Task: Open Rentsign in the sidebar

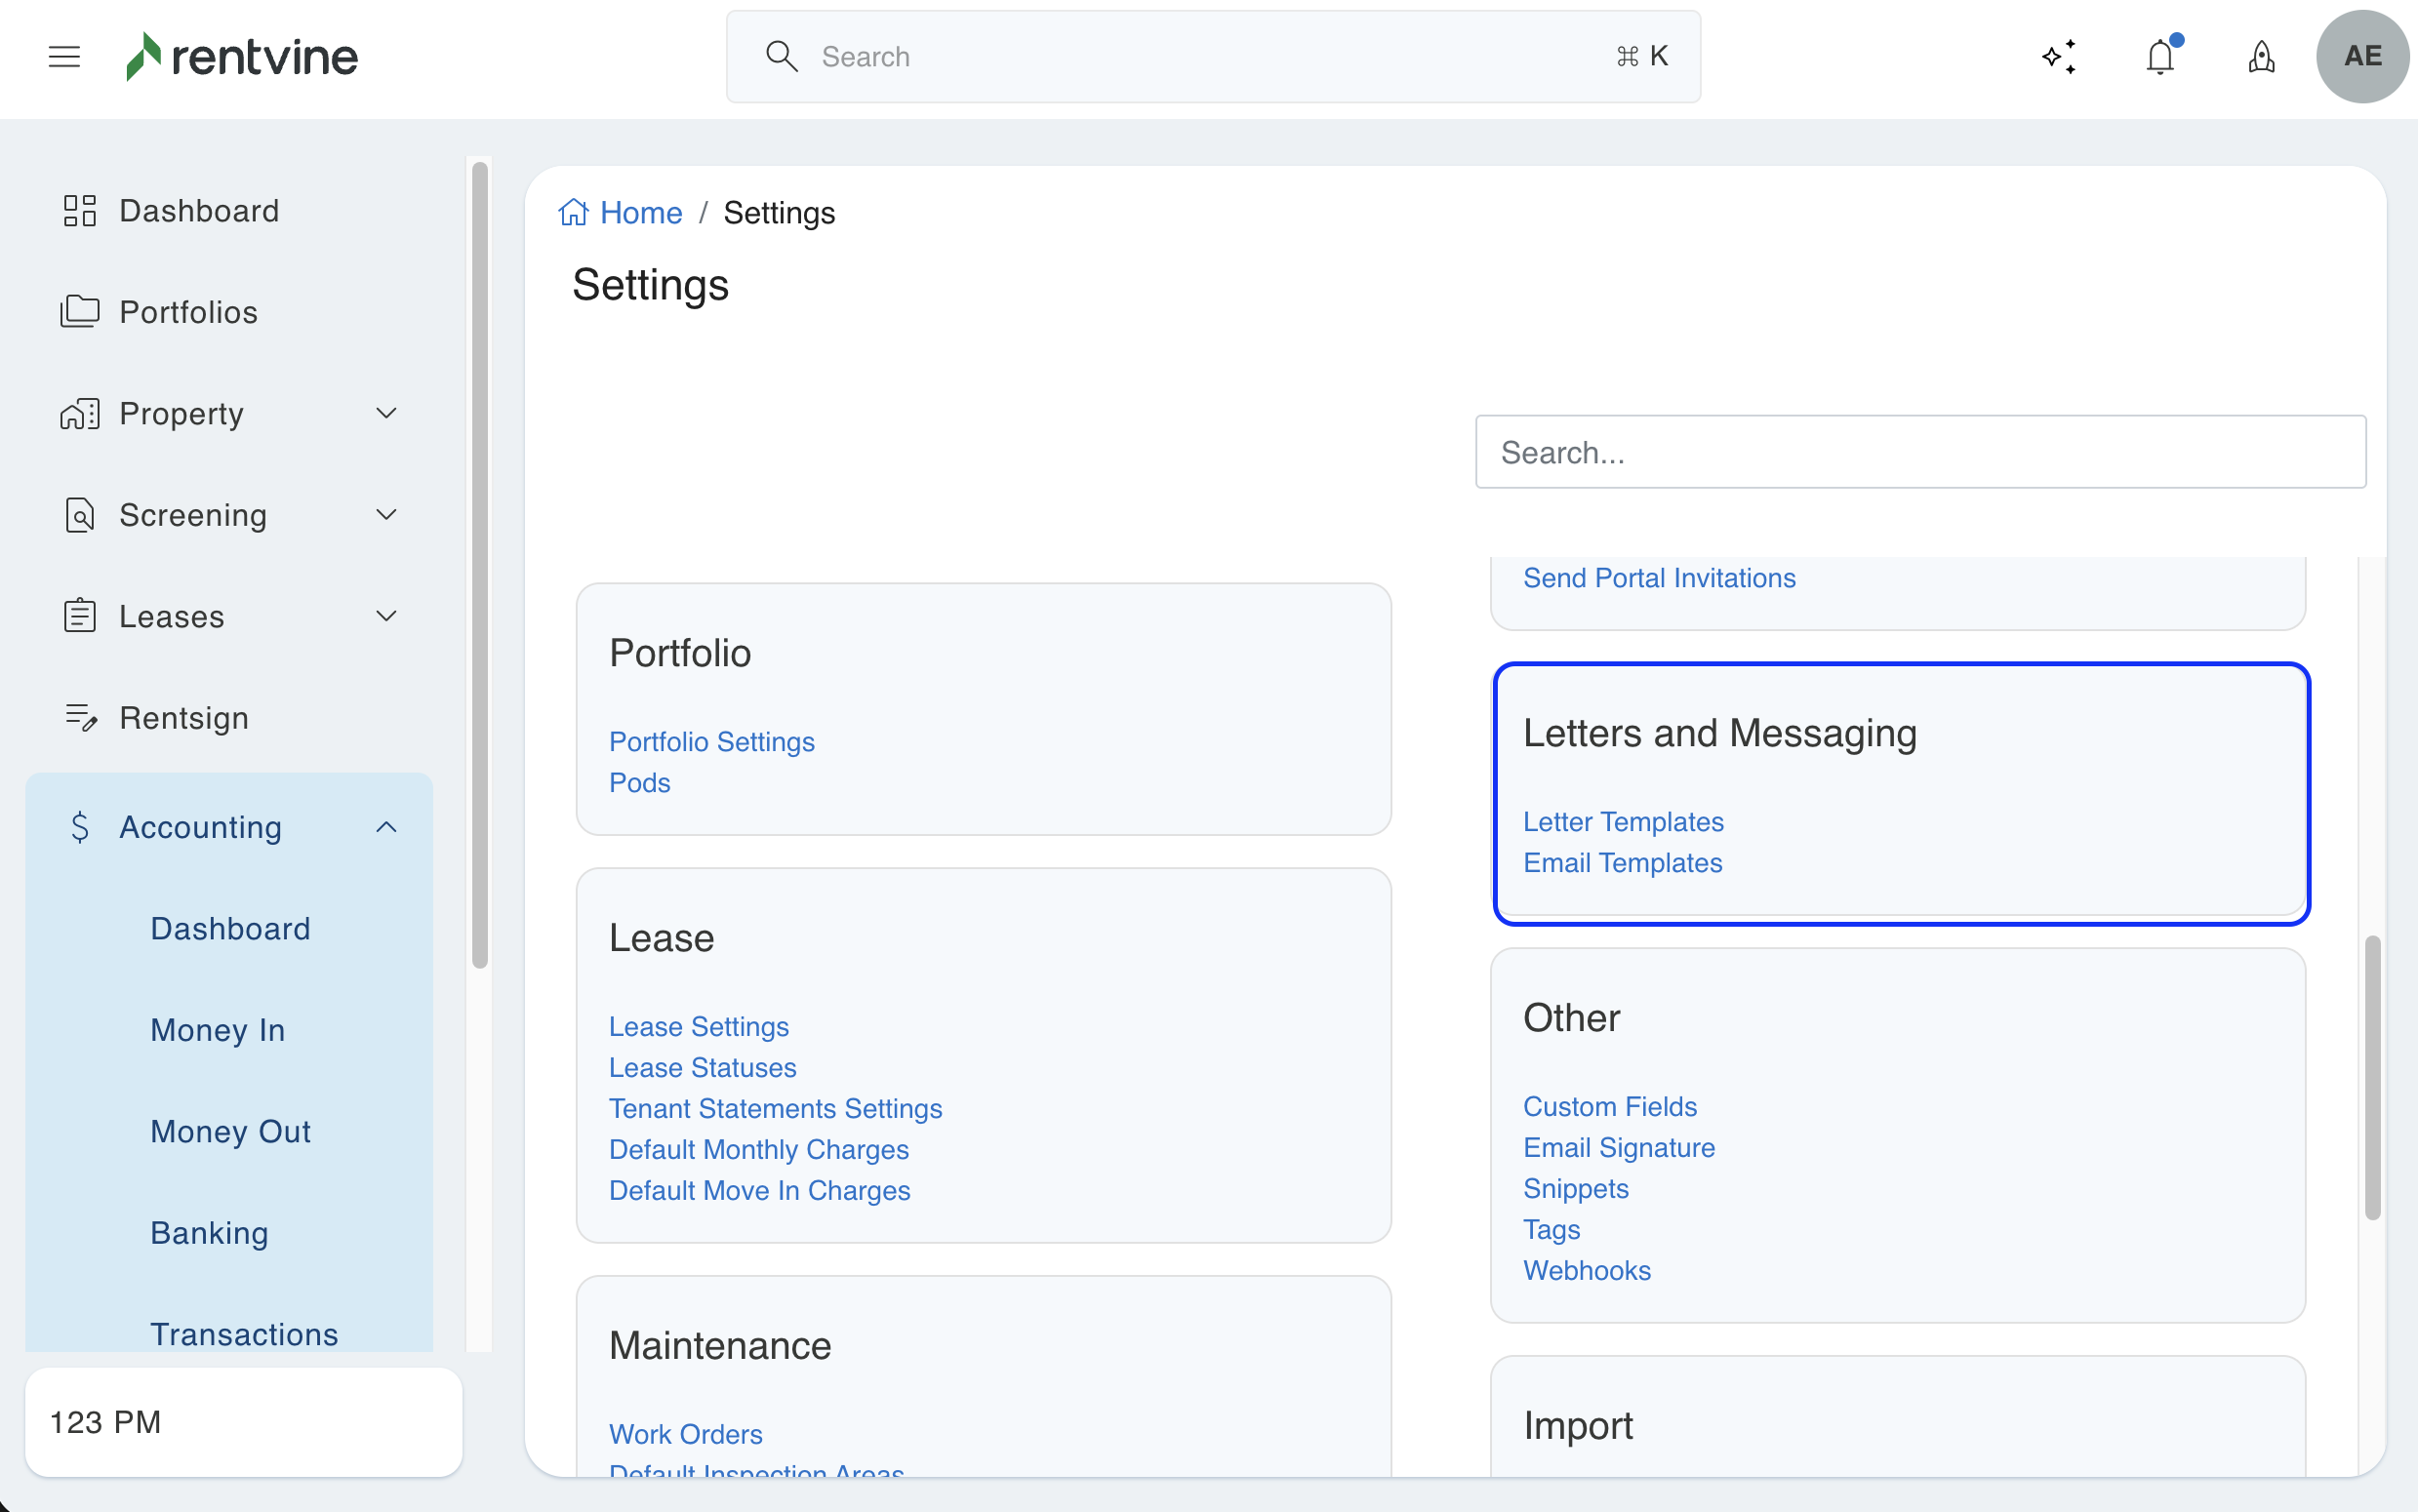Action: (x=184, y=718)
